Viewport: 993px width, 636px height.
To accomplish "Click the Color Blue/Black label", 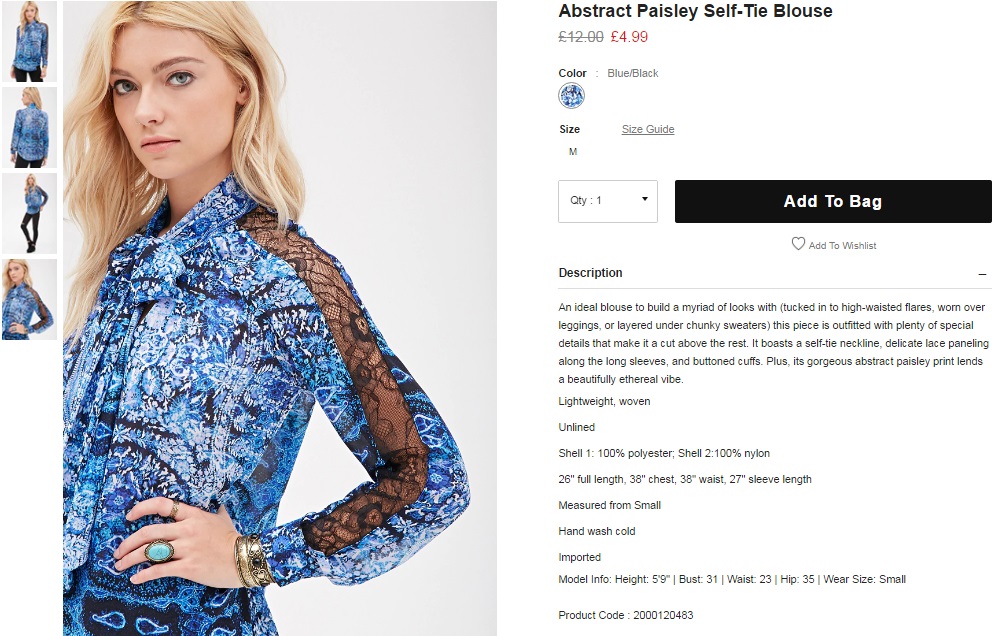I will pos(608,73).
